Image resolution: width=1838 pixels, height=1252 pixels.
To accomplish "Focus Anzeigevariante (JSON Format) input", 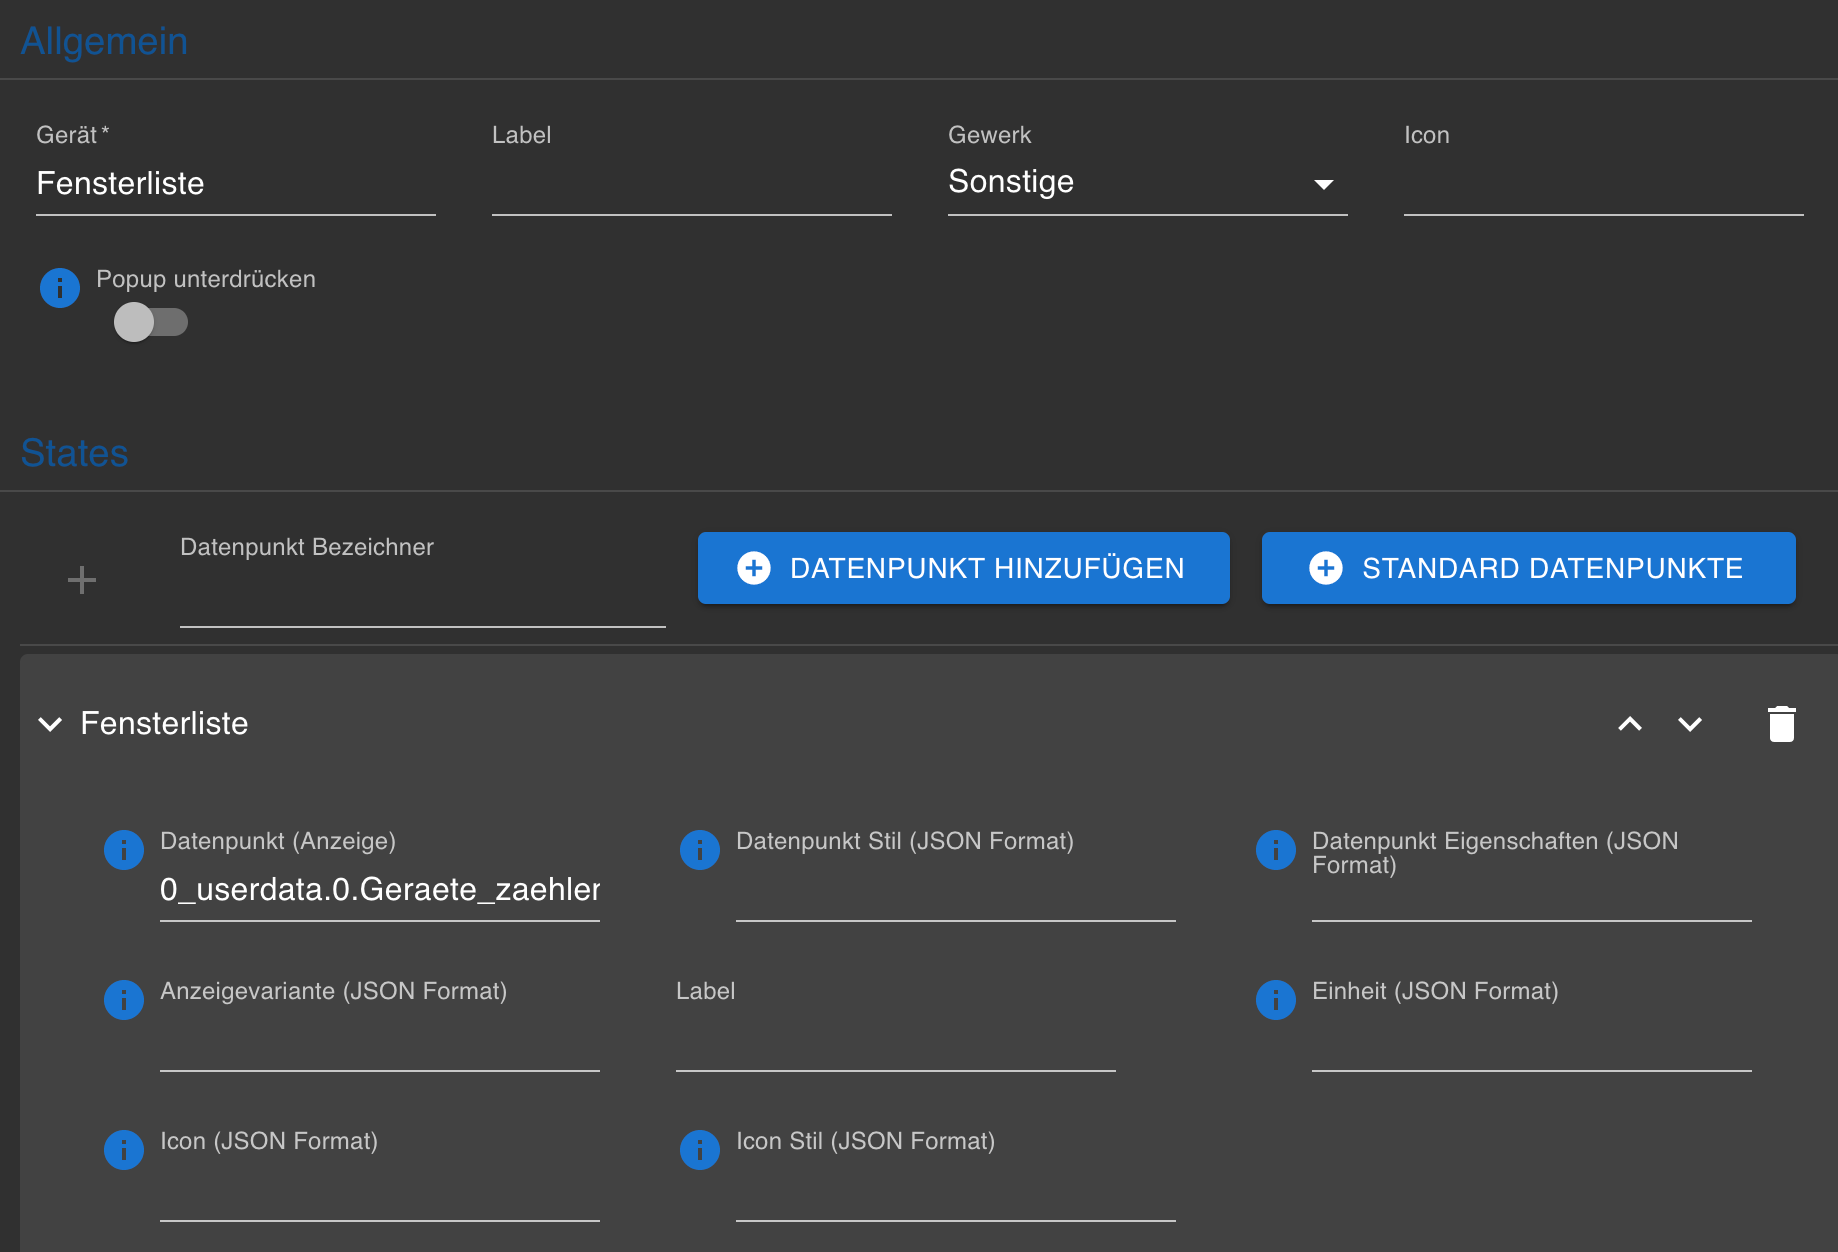I will click(380, 1042).
